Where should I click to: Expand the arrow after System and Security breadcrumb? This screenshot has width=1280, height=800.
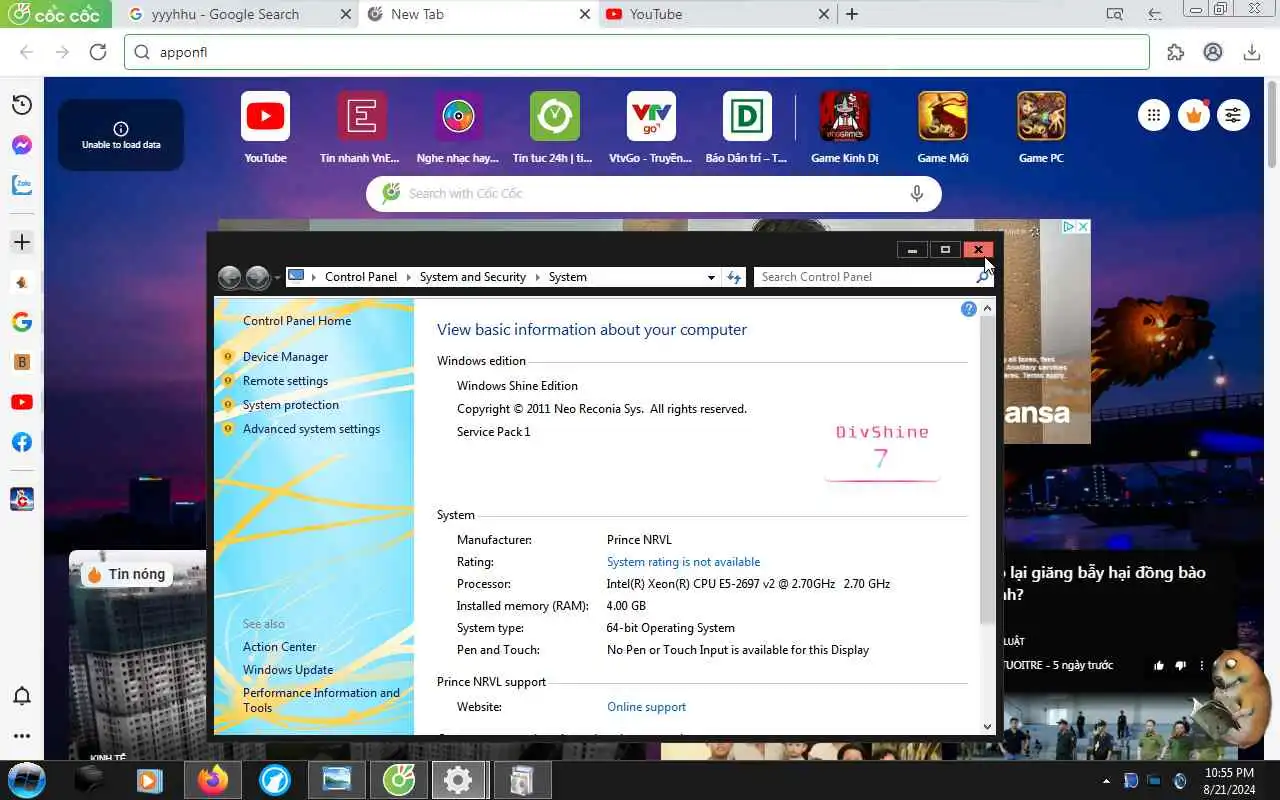[x=537, y=277]
